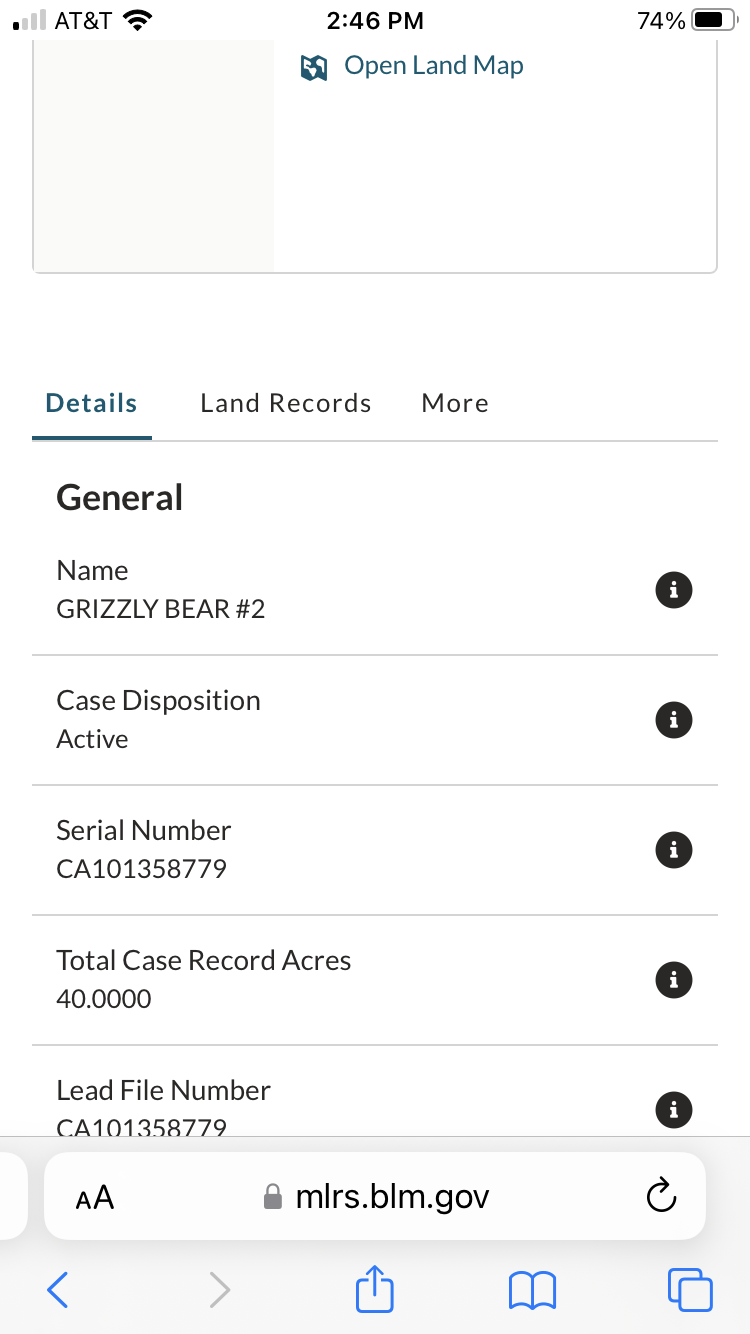Show all open tabs in Safari
The height and width of the screenshot is (1334, 750).
[690, 1290]
